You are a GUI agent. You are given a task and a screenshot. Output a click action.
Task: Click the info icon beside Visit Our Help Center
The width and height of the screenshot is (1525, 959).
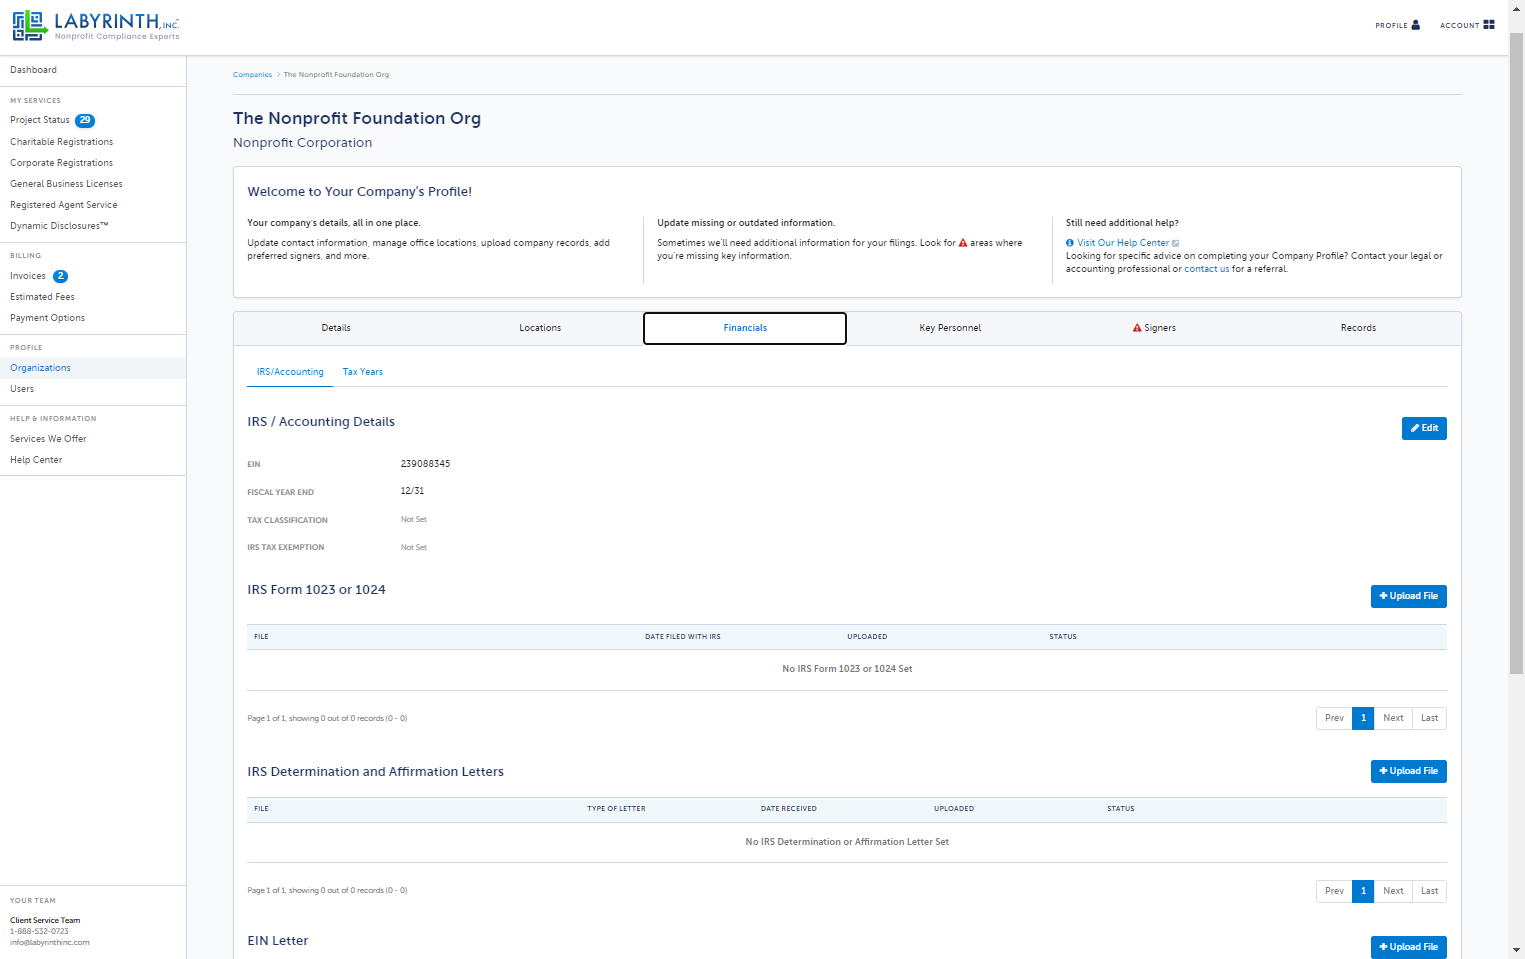pyautogui.click(x=1070, y=243)
